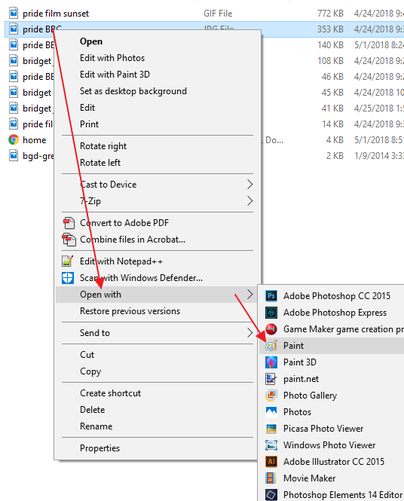Select Rotate right
This screenshot has width=404, height=501.
(x=103, y=146)
